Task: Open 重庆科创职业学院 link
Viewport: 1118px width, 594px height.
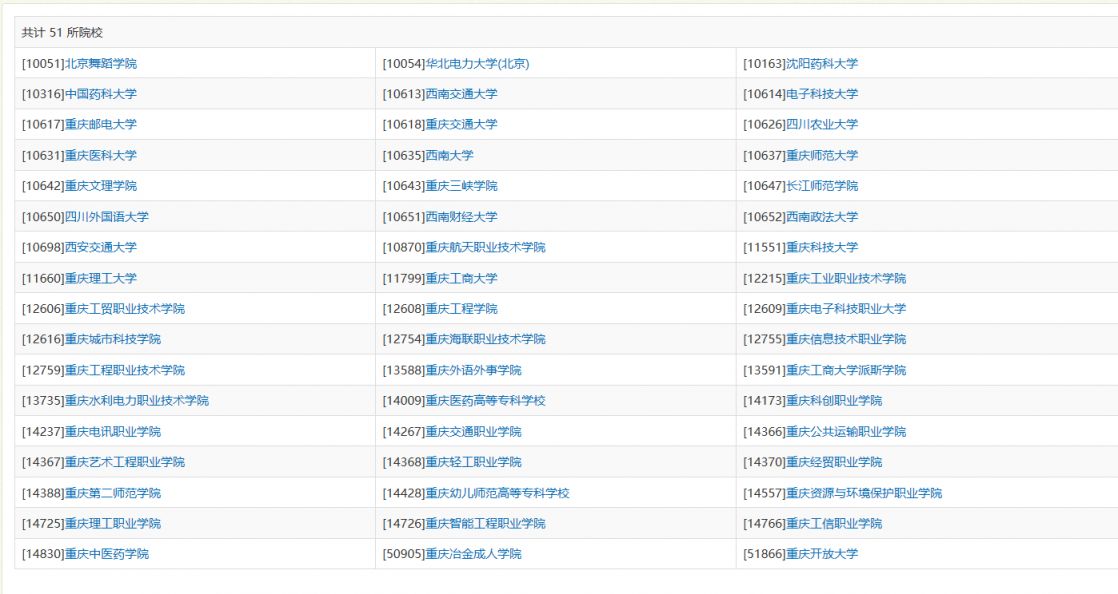Action: tap(834, 401)
